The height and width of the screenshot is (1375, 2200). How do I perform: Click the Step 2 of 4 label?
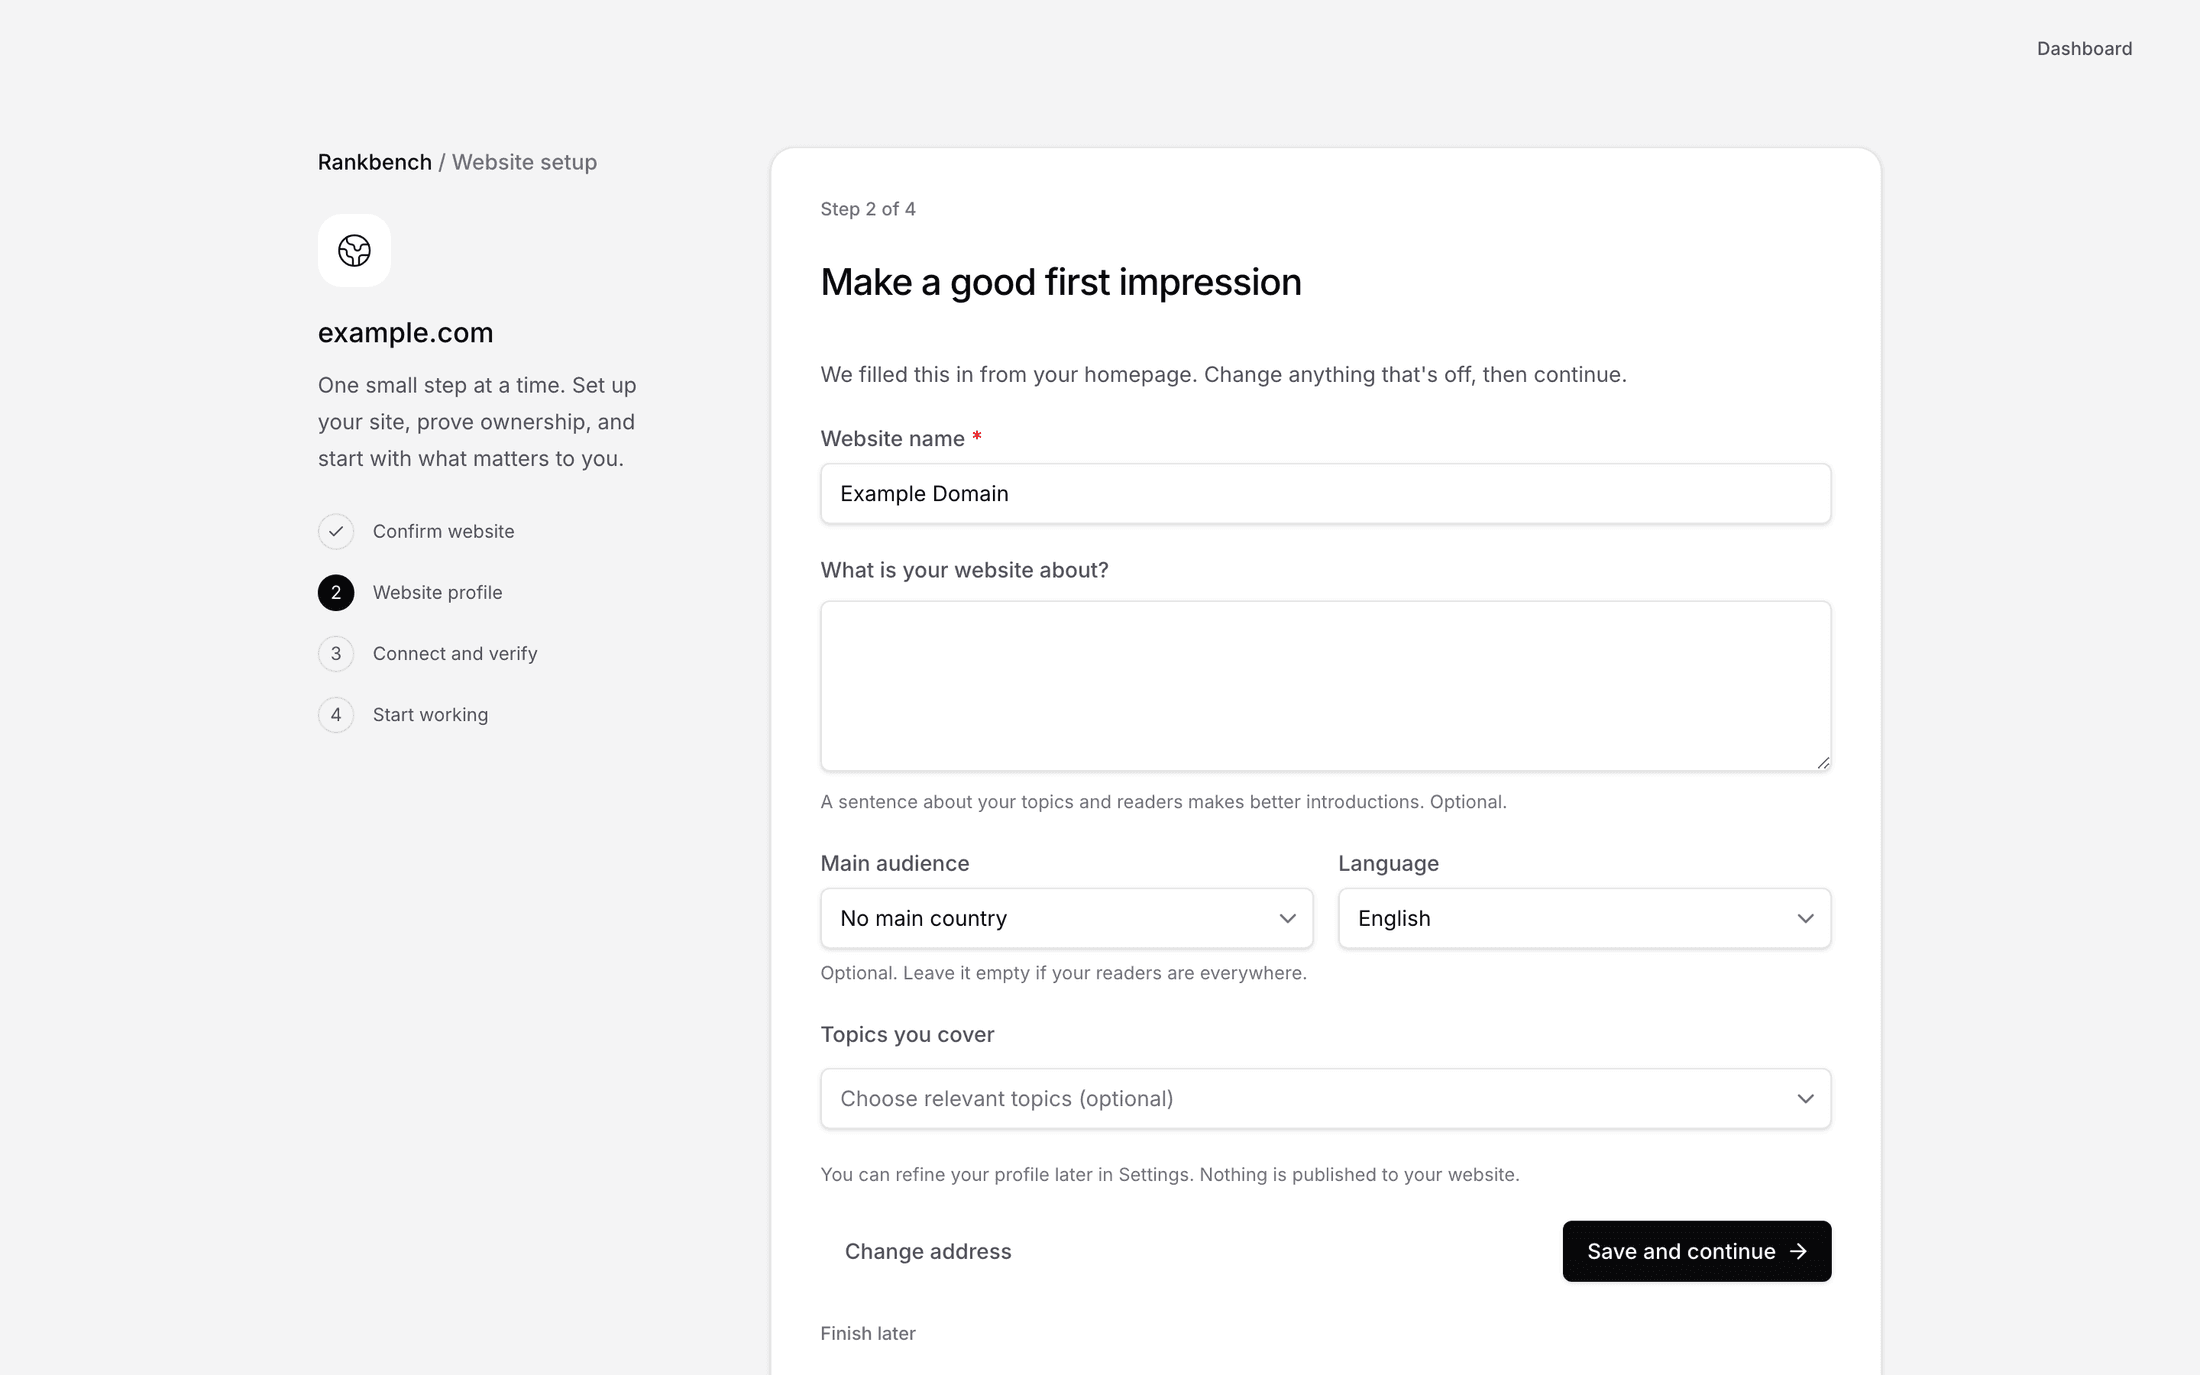868,209
